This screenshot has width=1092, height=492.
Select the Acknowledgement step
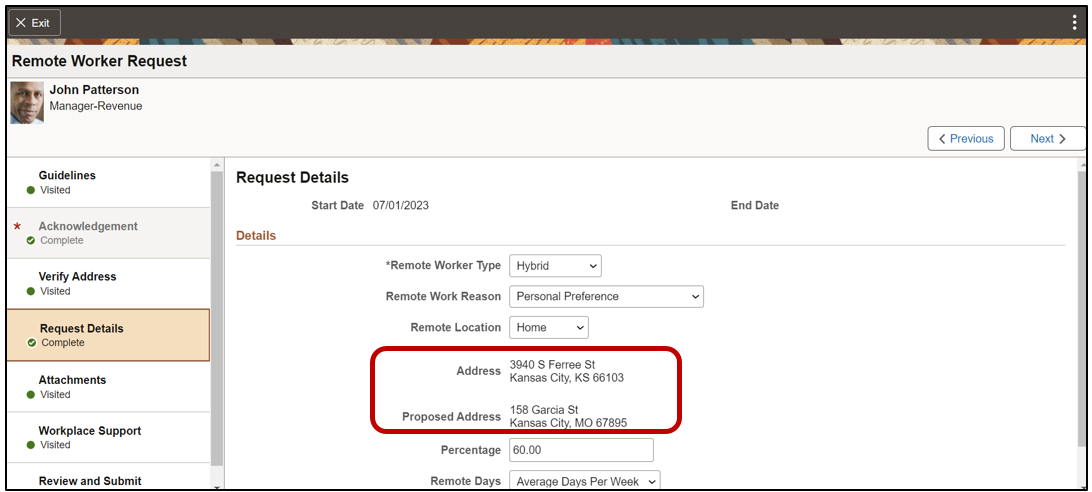tap(88, 227)
